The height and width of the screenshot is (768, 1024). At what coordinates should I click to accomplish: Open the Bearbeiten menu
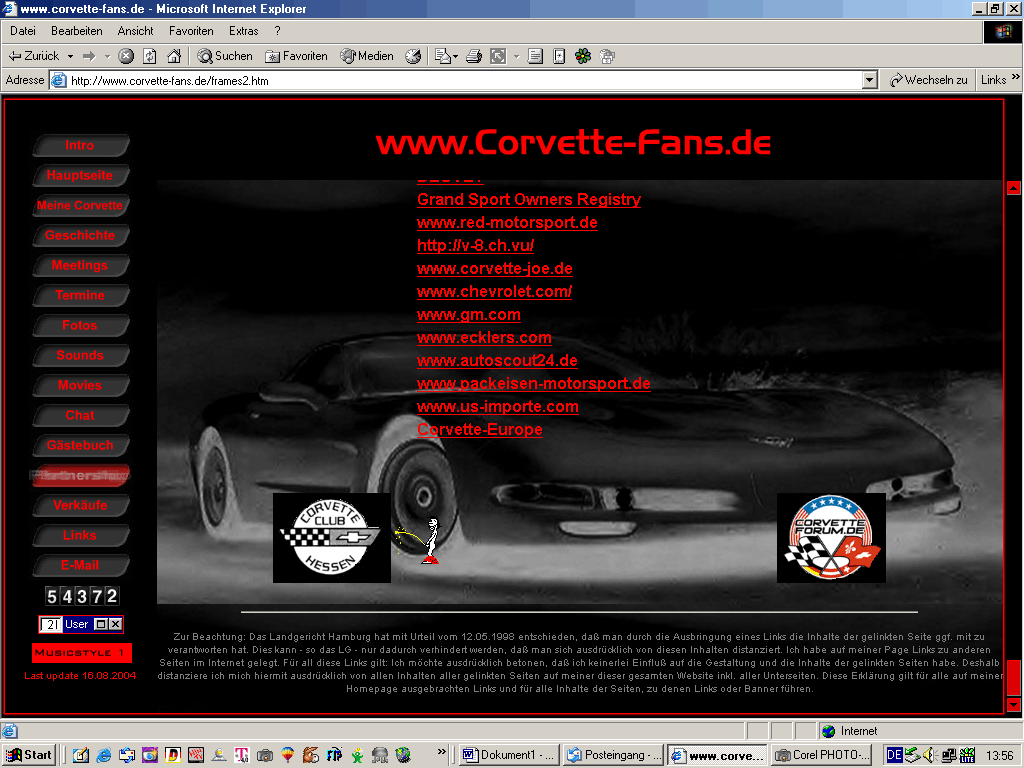pos(76,31)
